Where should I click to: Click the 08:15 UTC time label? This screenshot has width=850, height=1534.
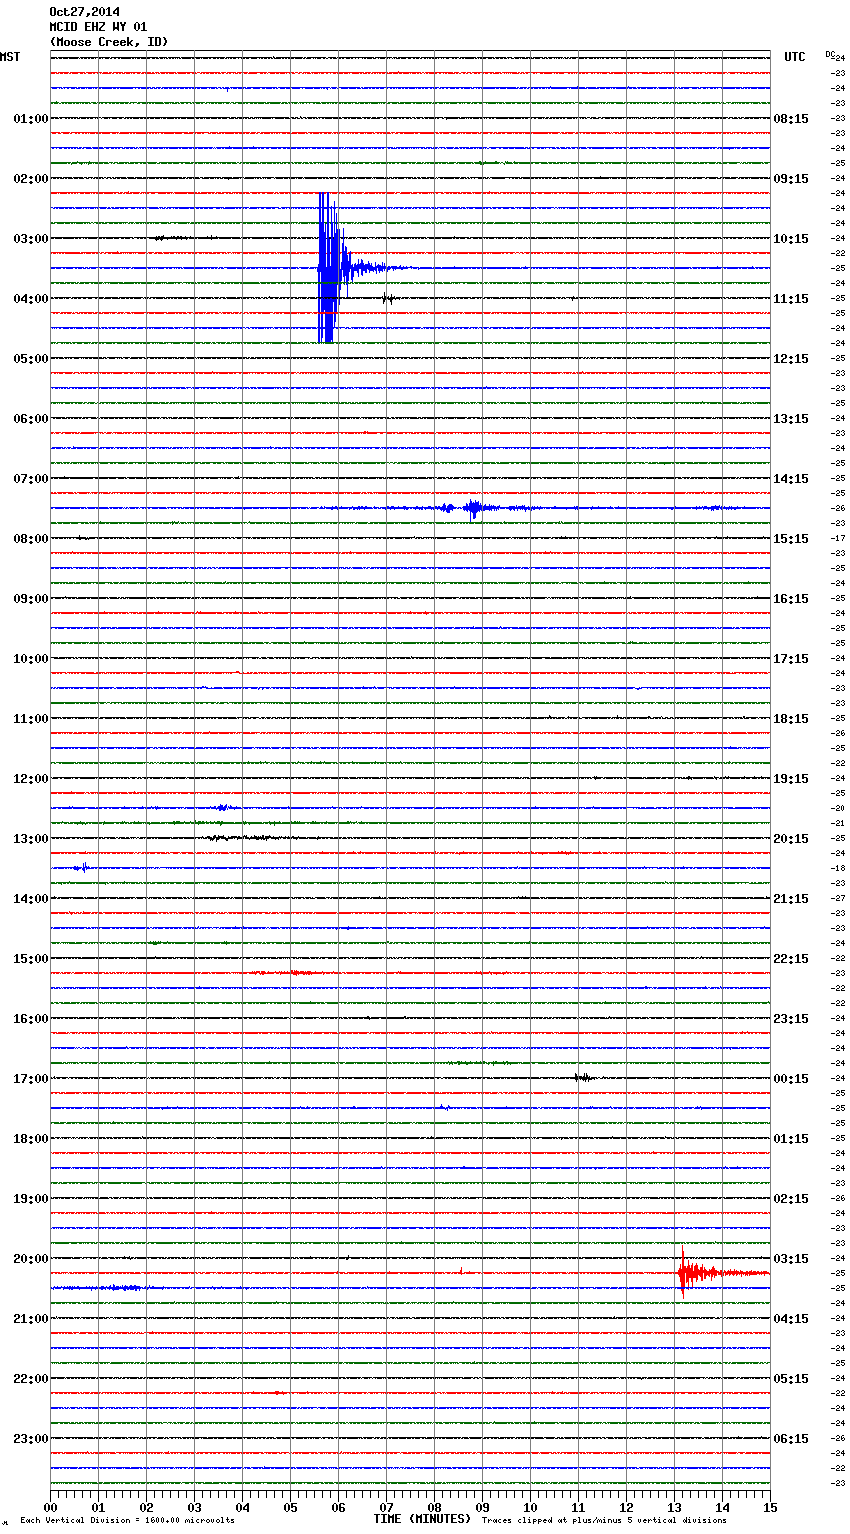point(791,119)
